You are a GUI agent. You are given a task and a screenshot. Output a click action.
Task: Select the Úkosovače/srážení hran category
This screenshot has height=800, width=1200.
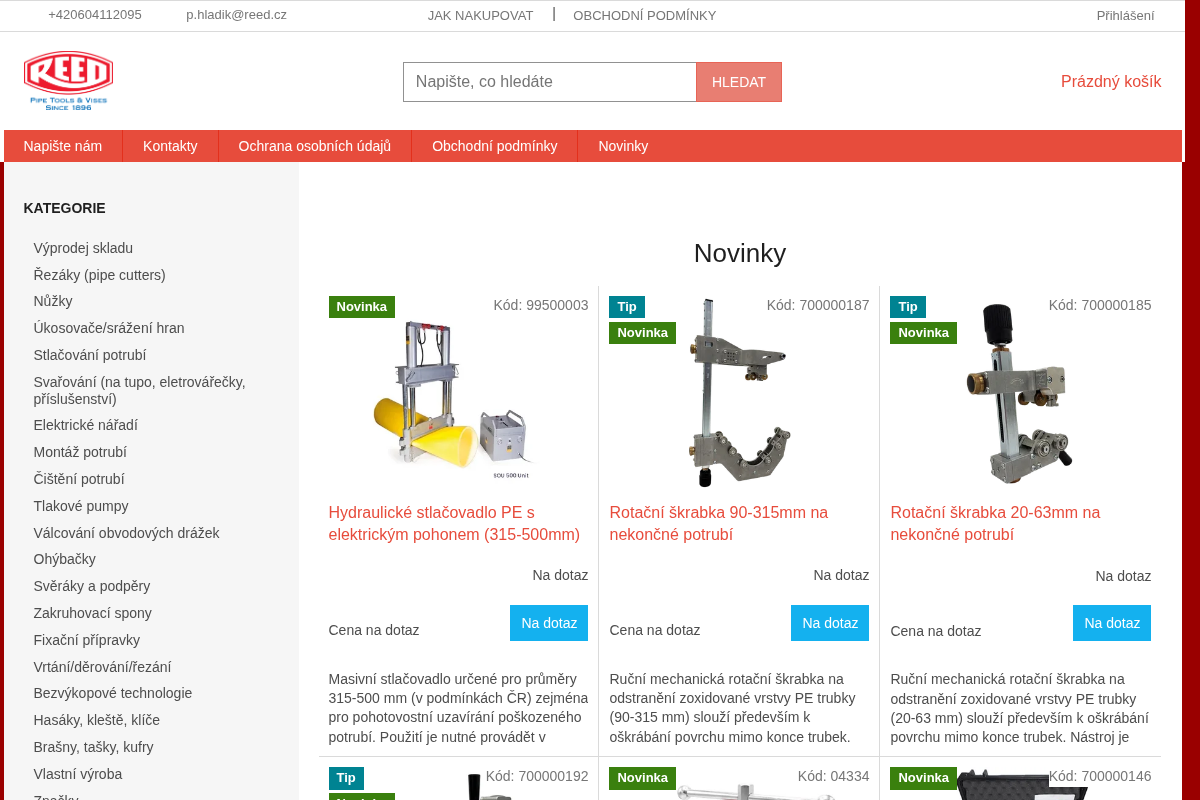109,328
